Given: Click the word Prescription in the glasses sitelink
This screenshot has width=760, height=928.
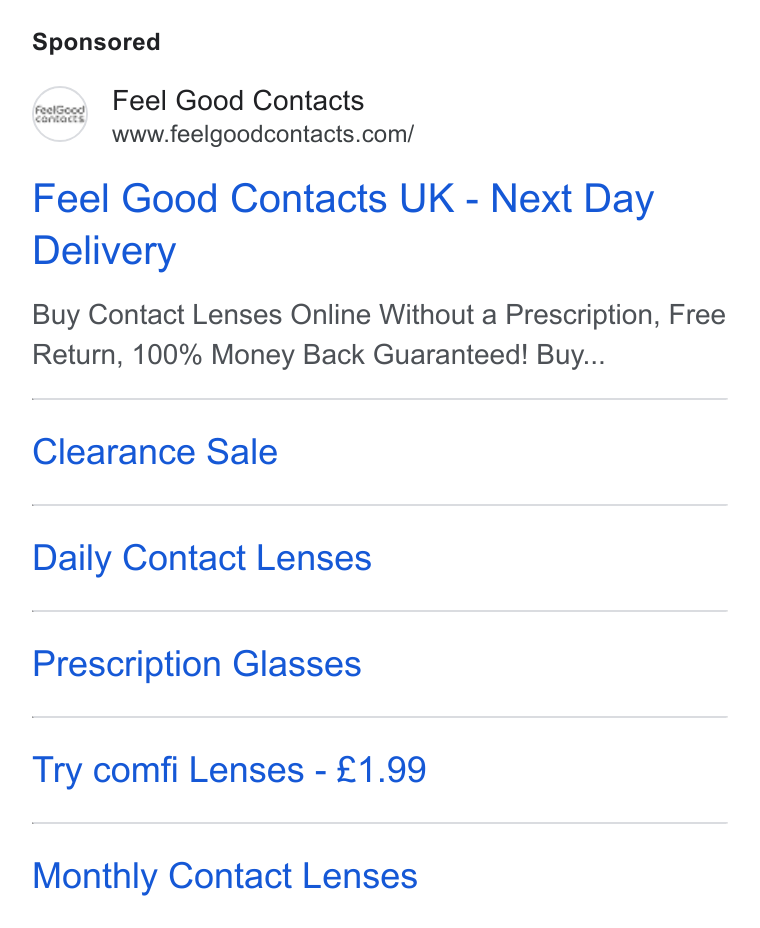Looking at the screenshot, I should point(127,664).
